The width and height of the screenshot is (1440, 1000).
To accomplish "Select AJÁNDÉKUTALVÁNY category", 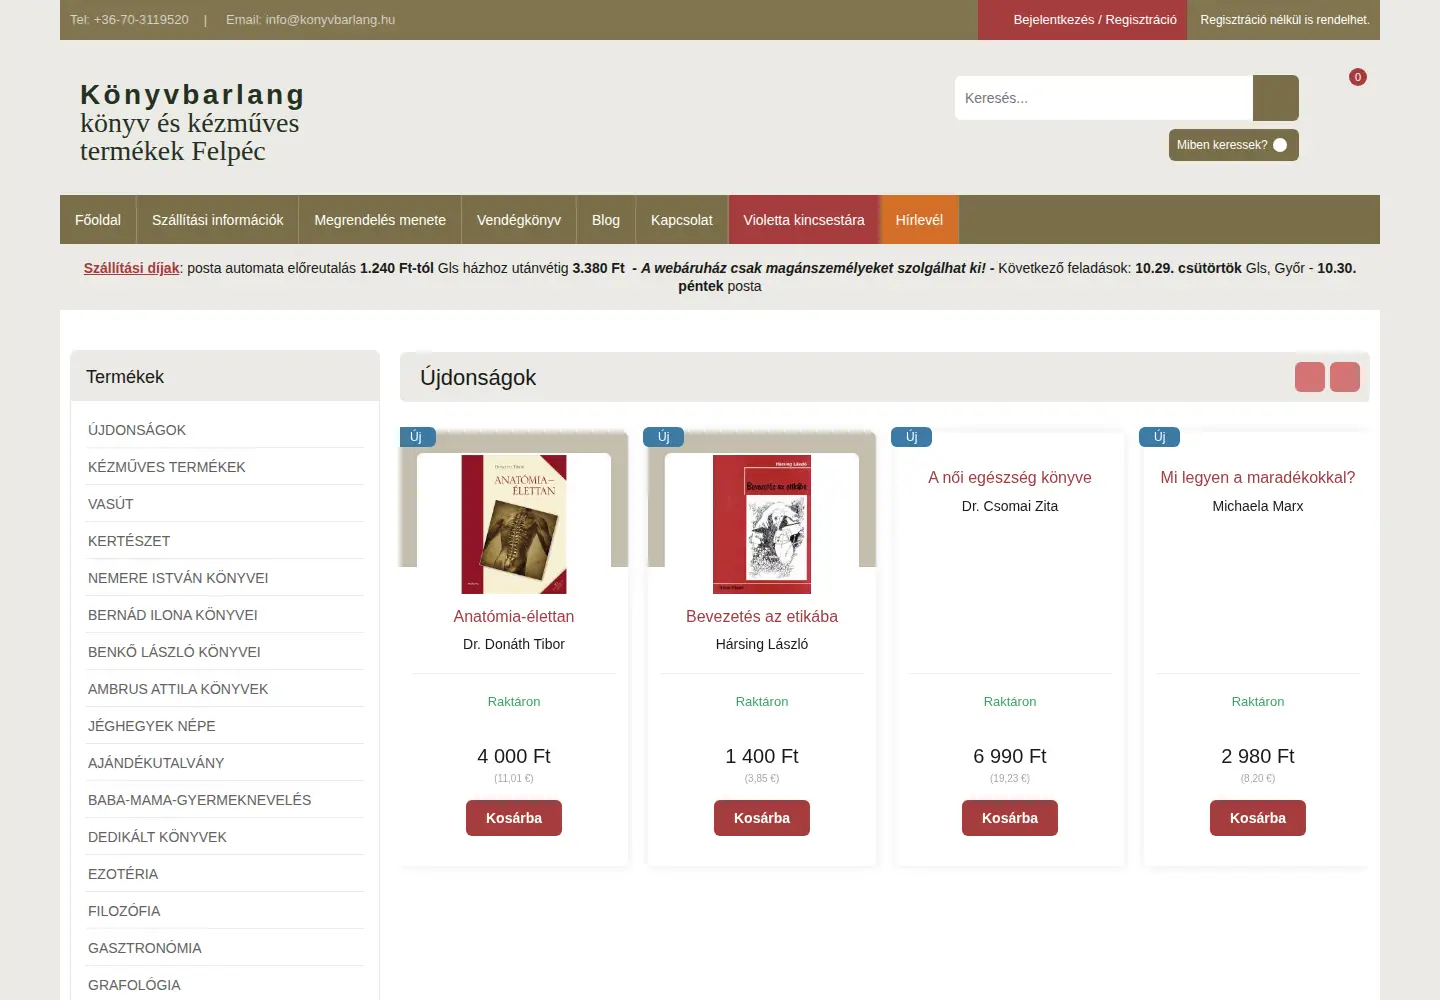I will (225, 763).
